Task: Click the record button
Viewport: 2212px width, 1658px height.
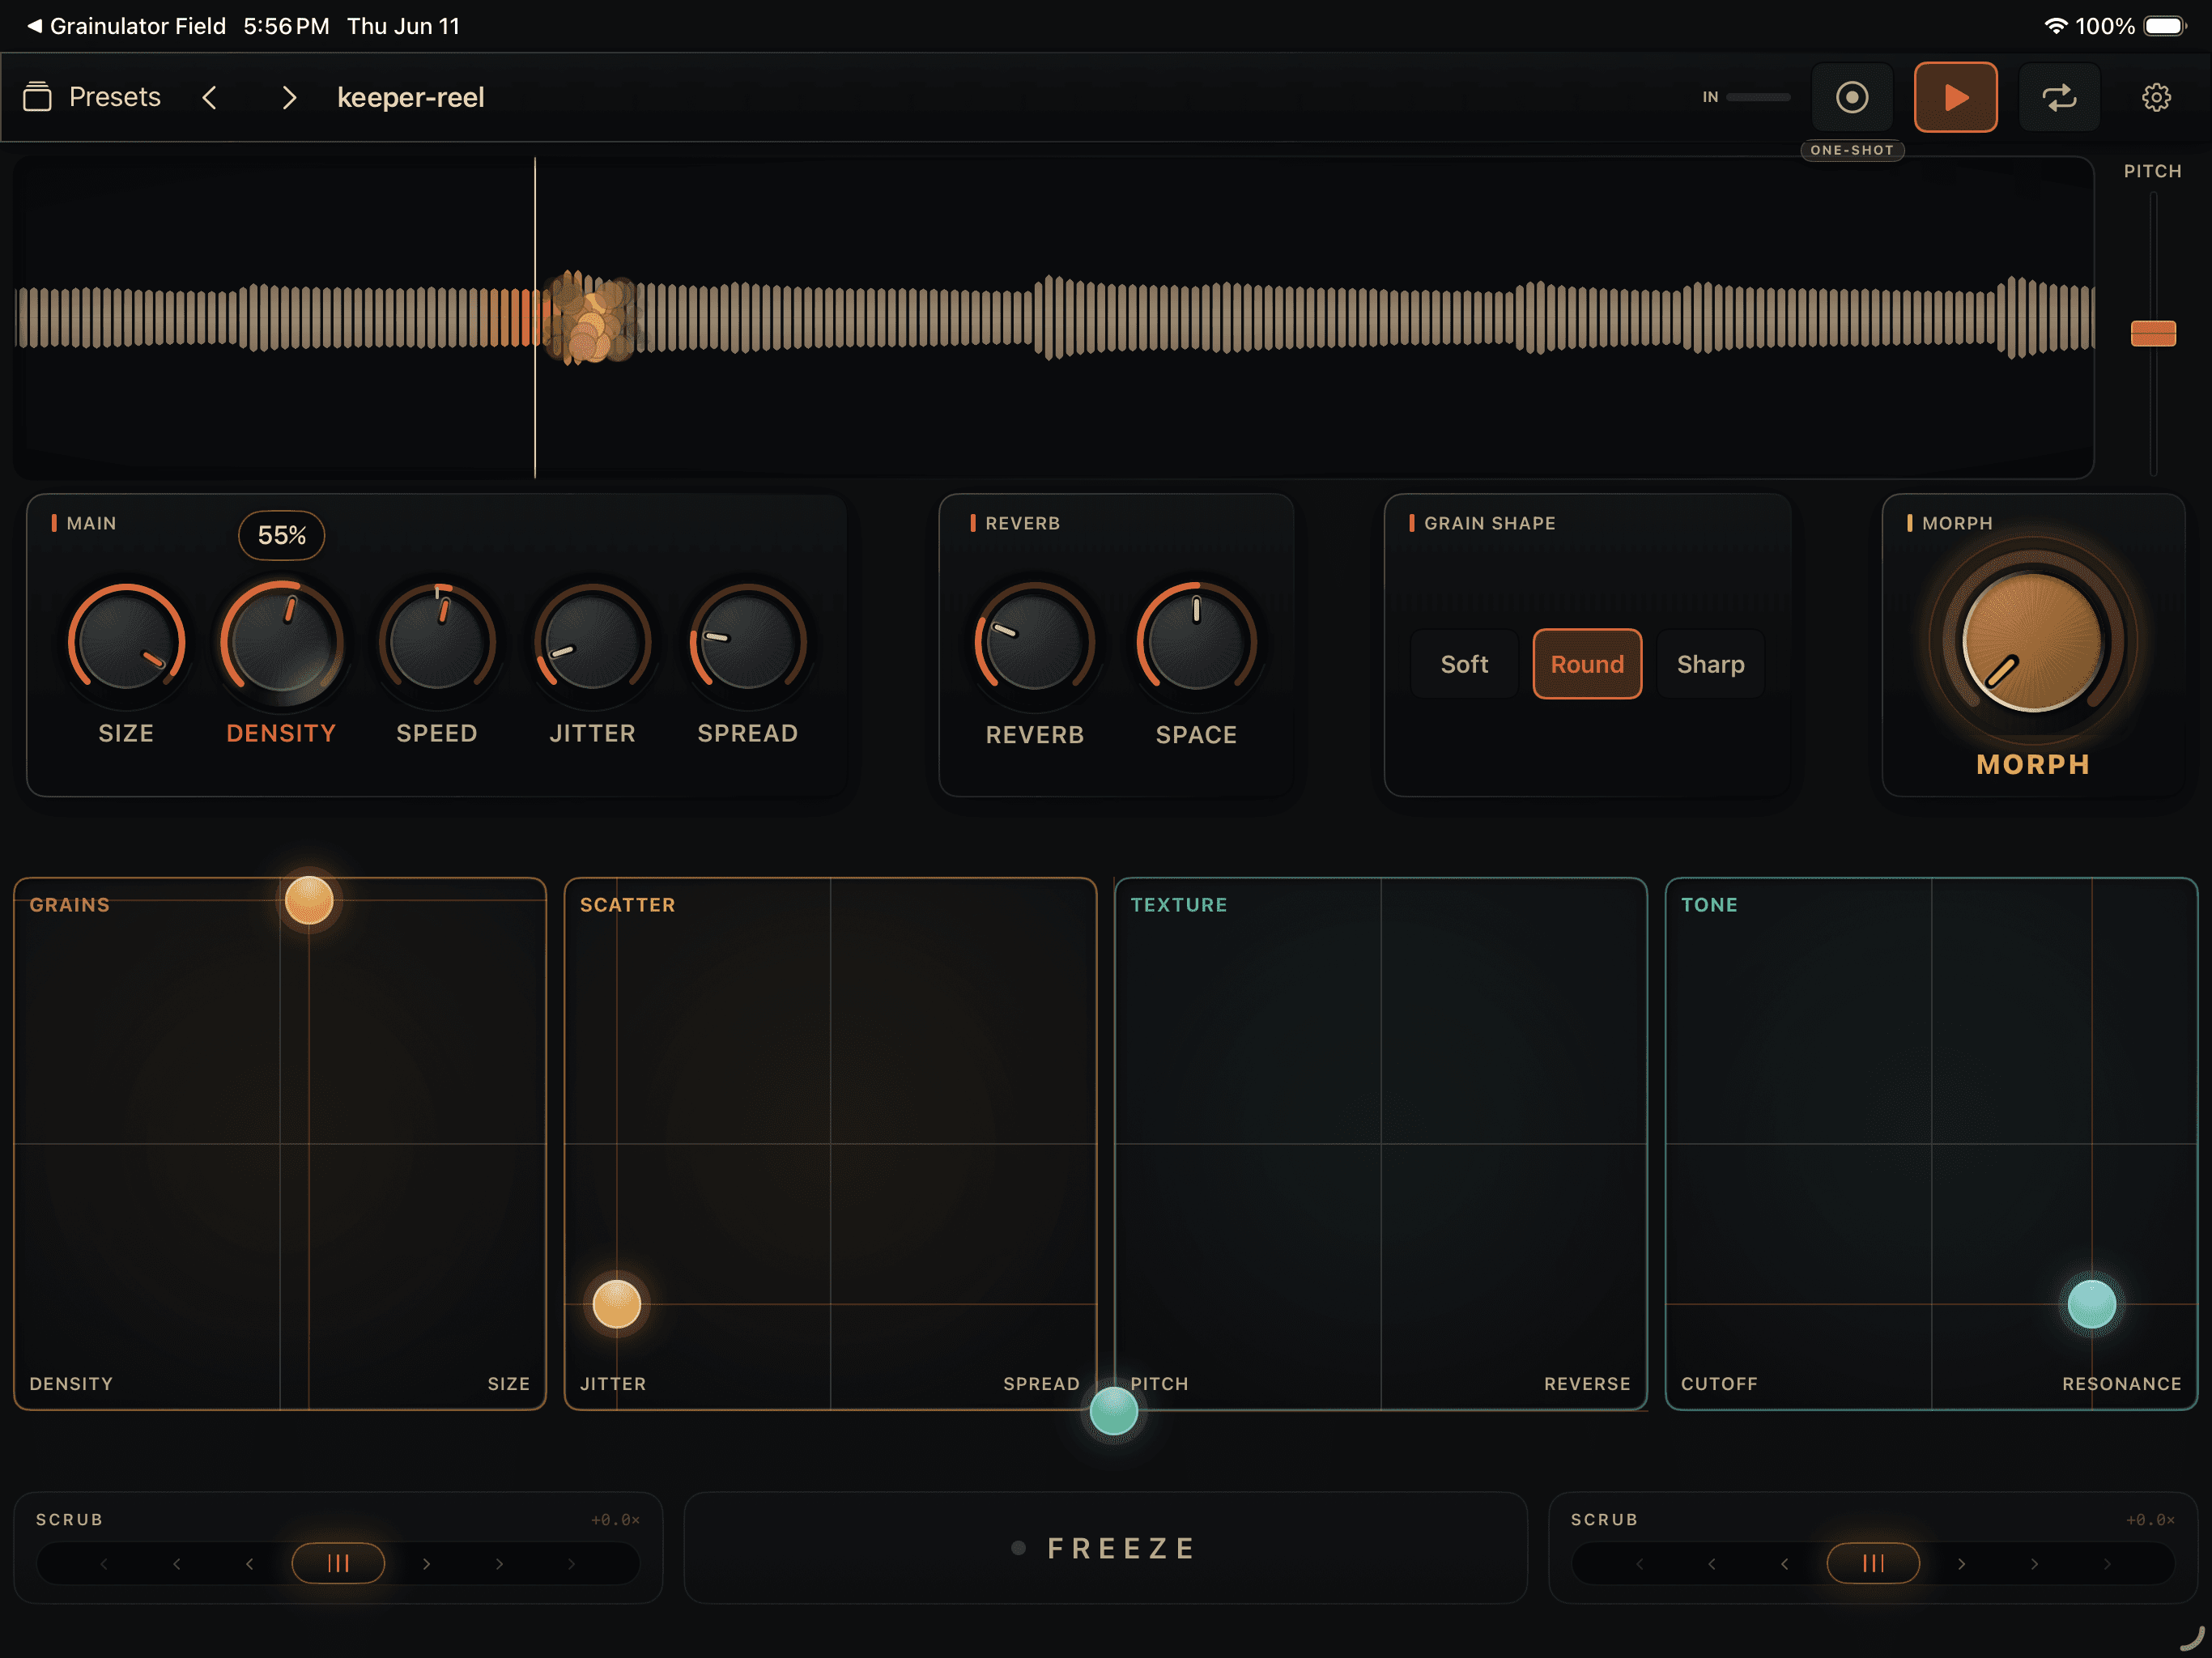Action: (1852, 97)
